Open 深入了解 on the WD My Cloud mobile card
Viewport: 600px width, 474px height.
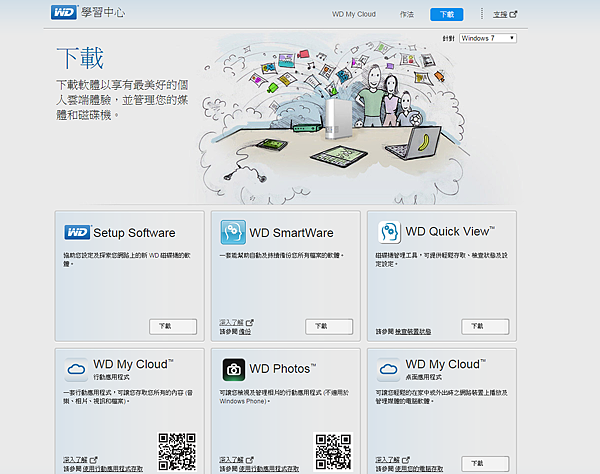(75, 460)
